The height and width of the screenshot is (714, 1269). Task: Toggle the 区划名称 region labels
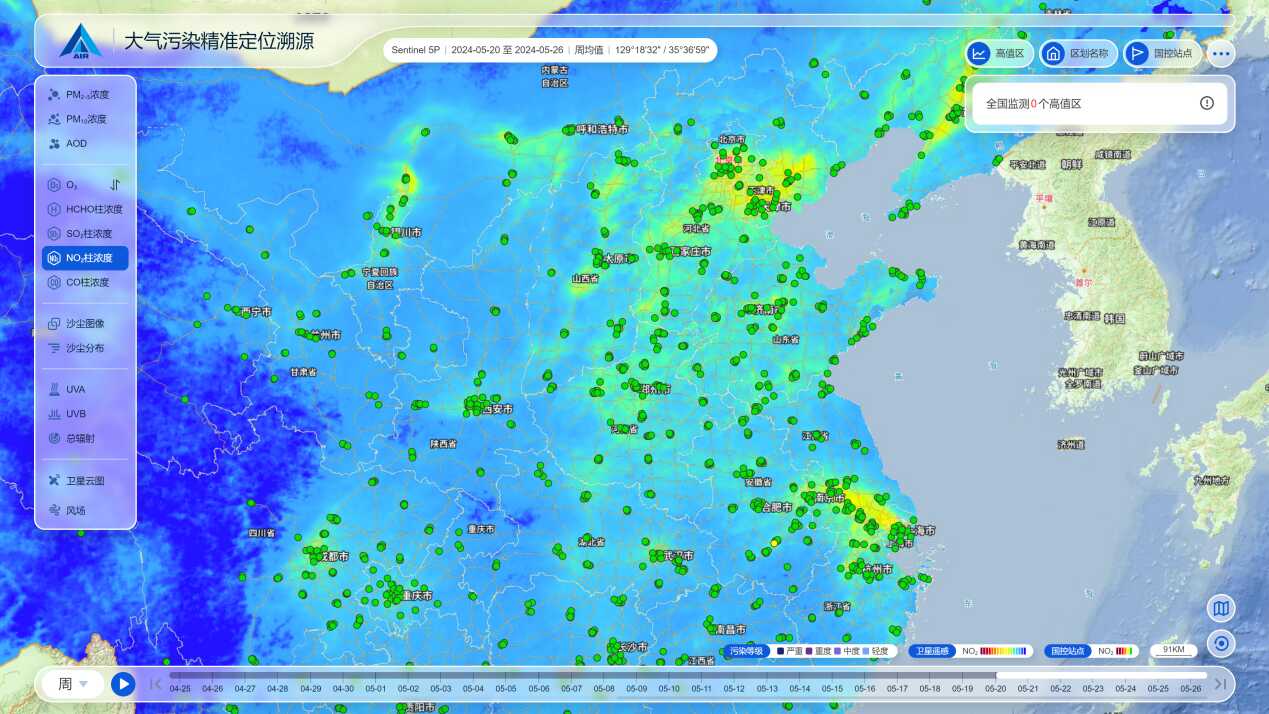[x=1078, y=53]
